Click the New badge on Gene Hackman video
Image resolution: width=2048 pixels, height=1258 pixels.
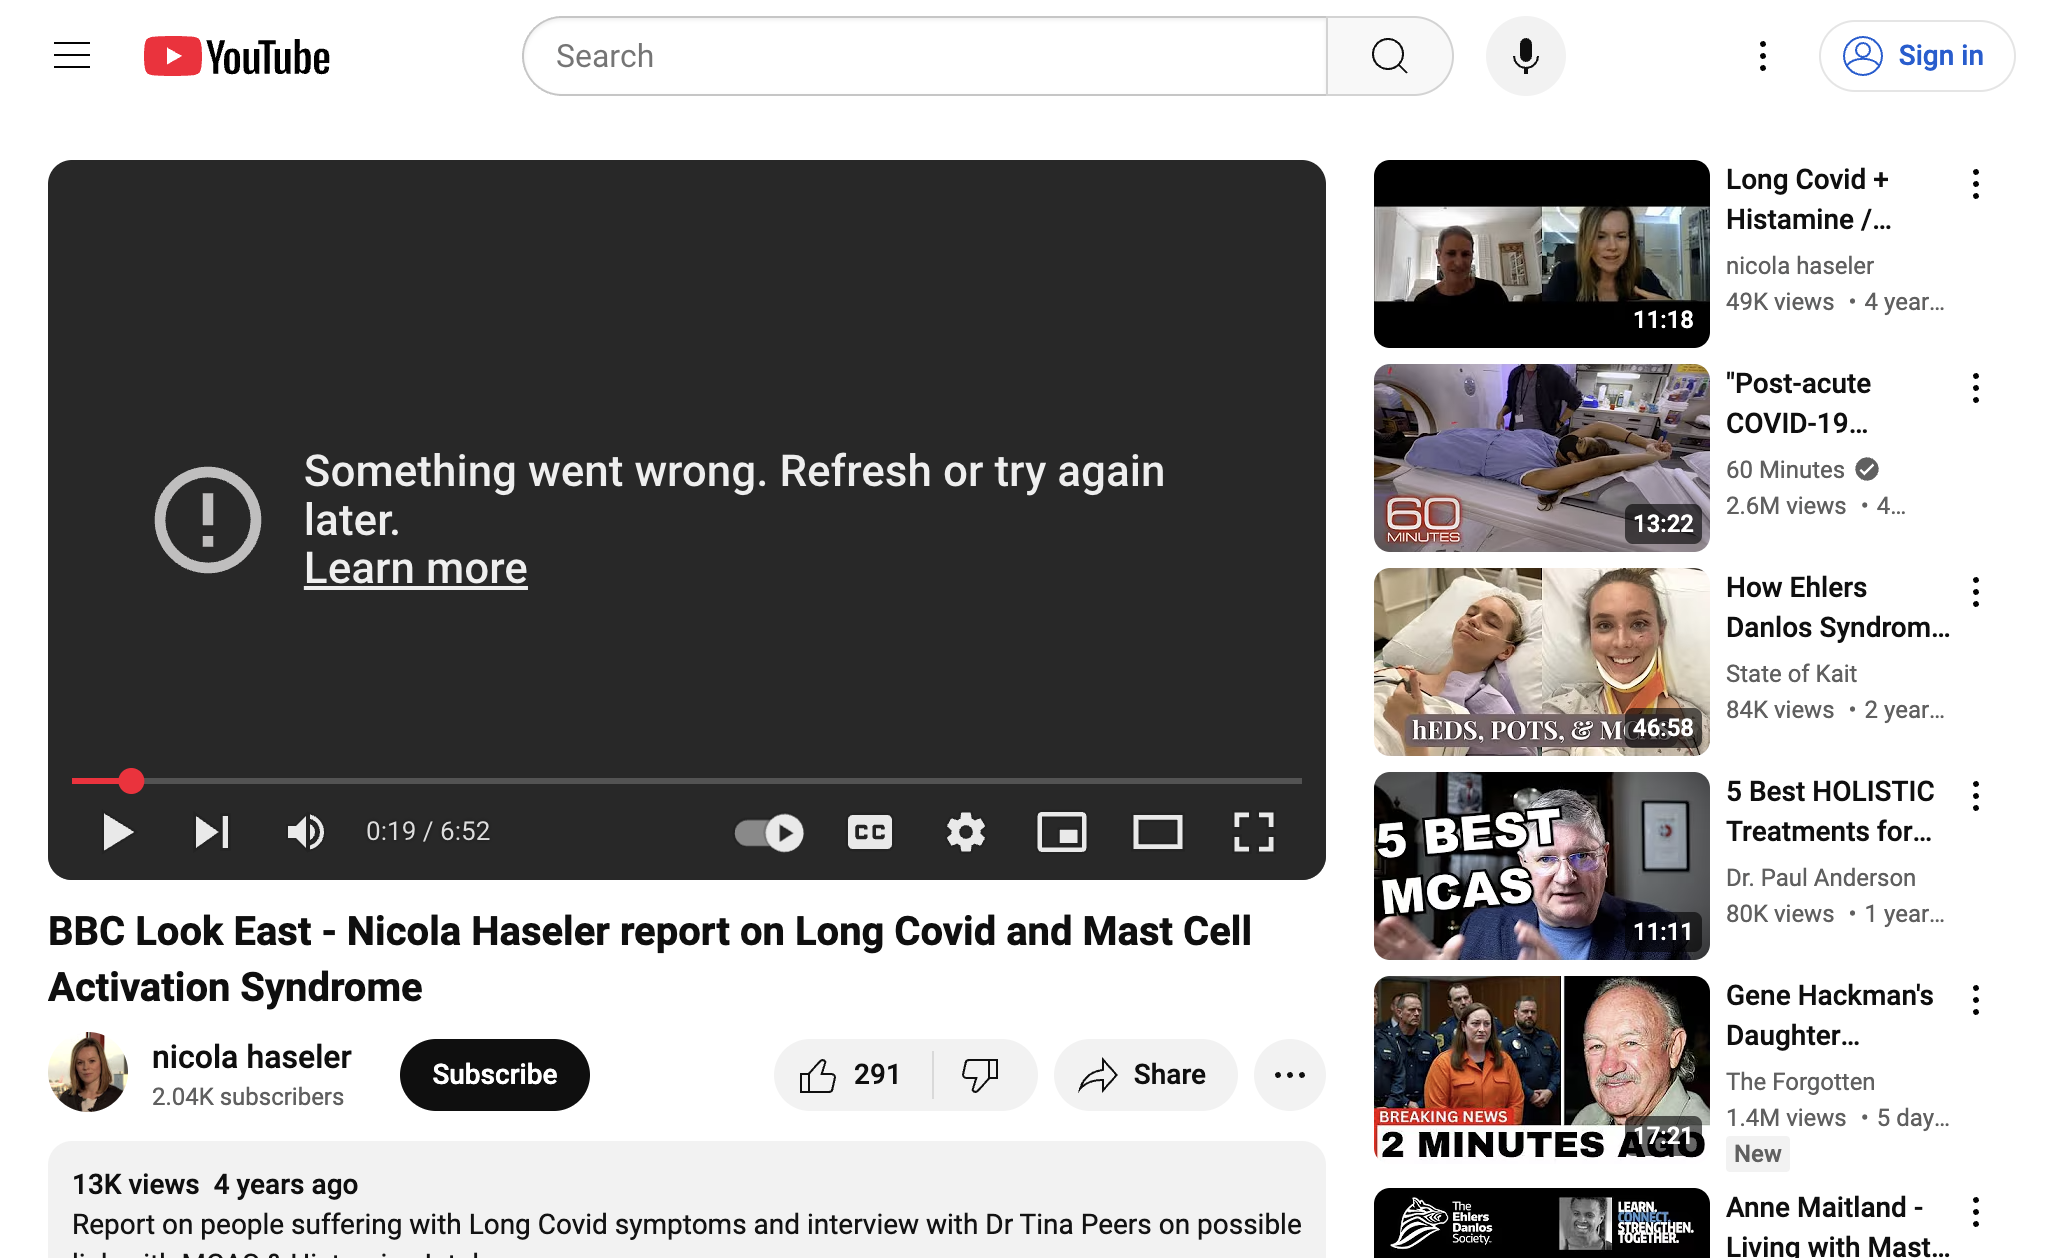click(x=1757, y=1154)
